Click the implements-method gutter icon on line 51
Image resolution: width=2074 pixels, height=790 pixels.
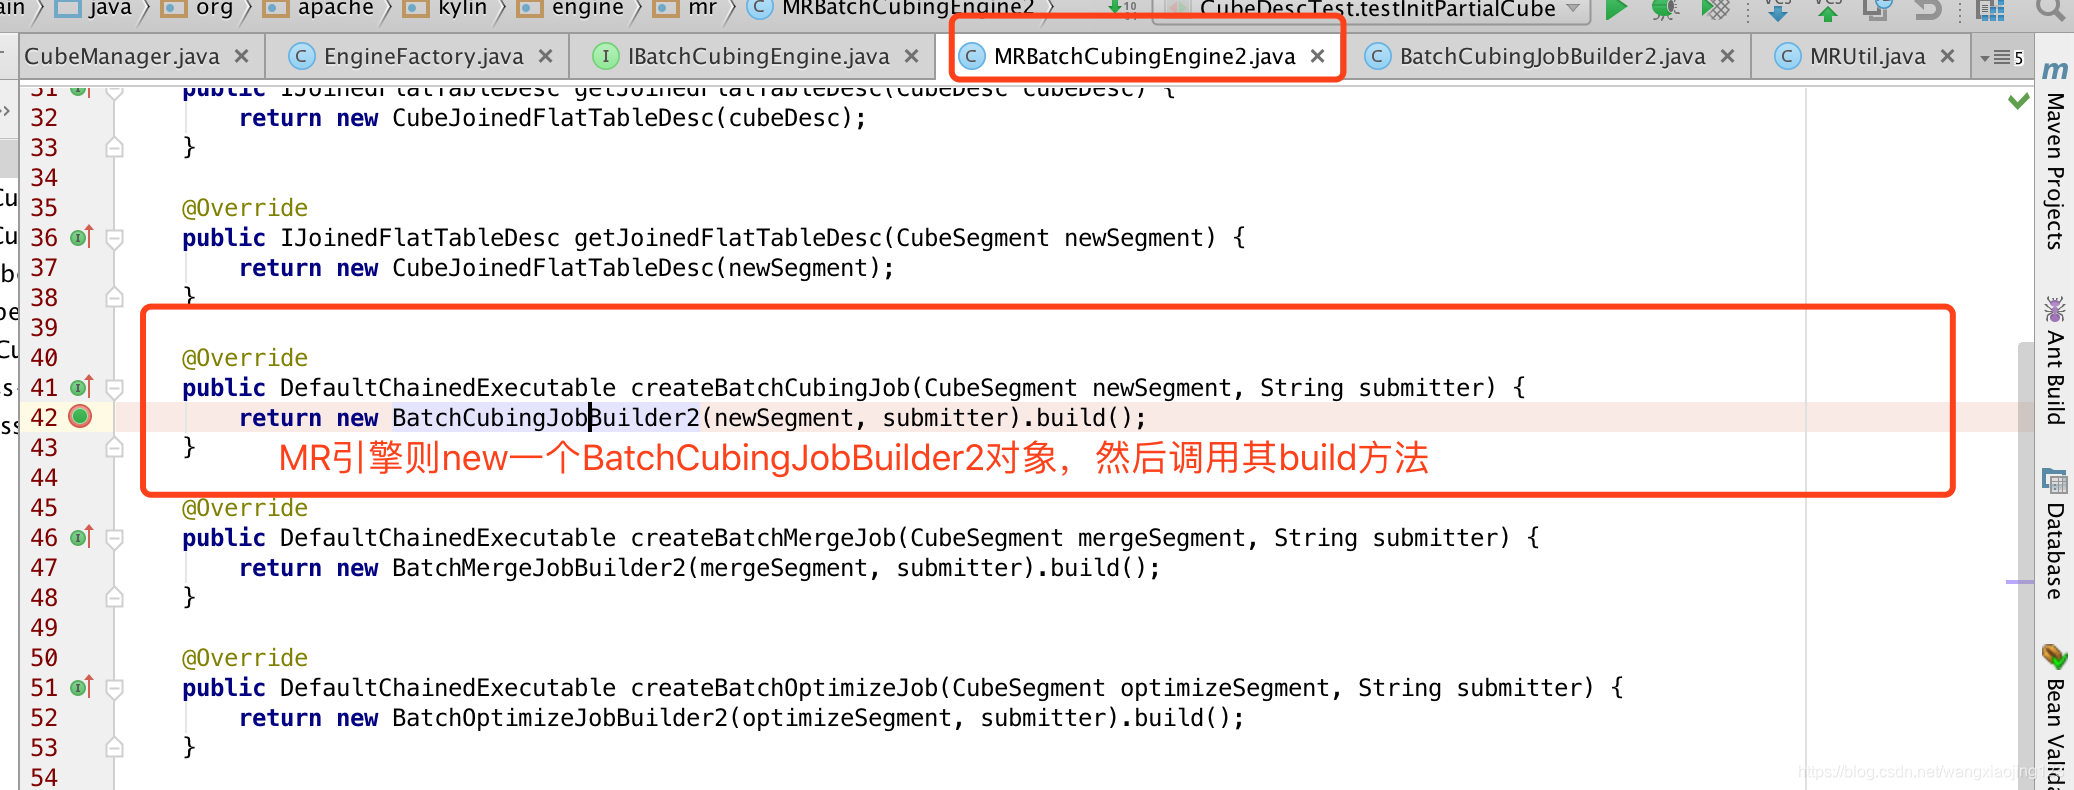(81, 687)
